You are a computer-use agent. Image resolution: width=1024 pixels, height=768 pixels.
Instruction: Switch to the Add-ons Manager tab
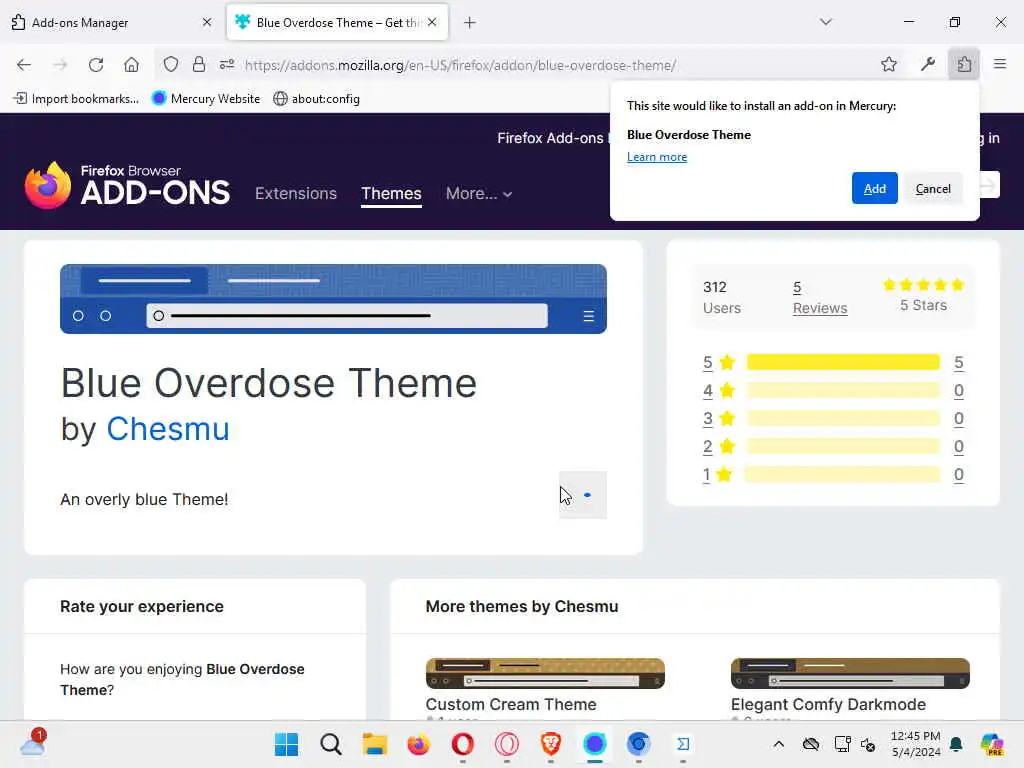111,22
